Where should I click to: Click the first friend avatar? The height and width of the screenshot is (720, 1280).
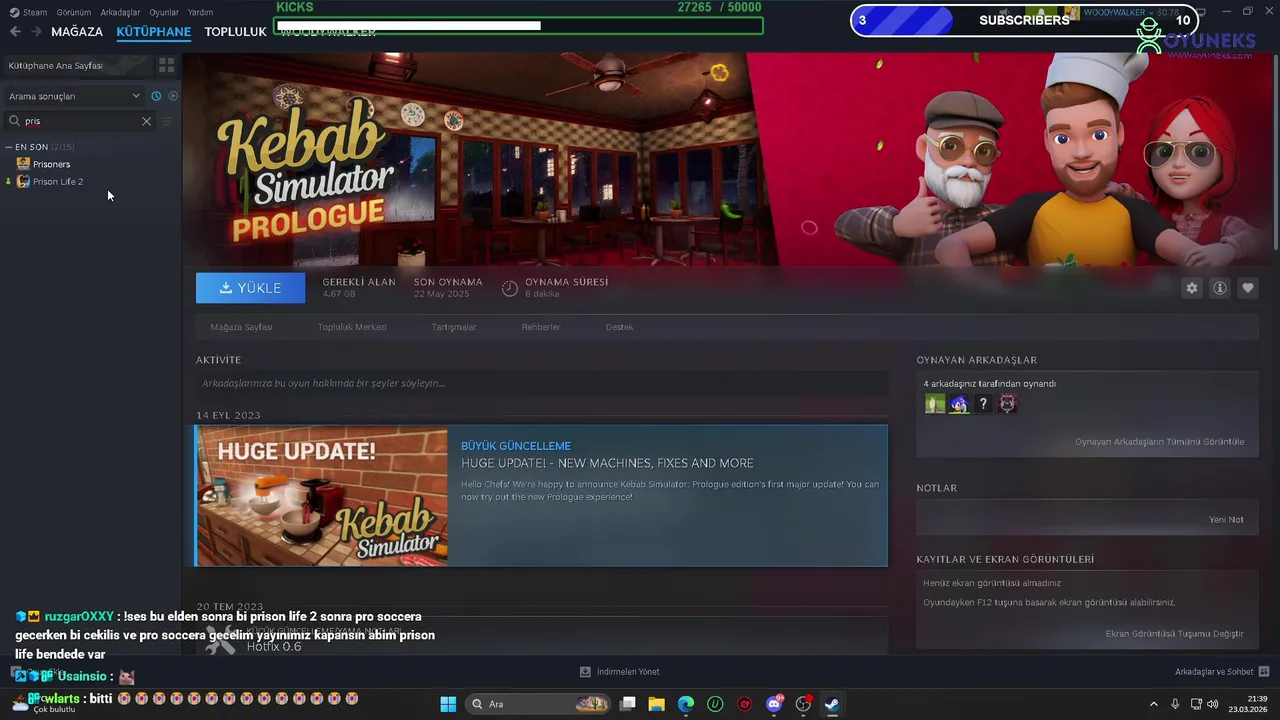point(935,404)
